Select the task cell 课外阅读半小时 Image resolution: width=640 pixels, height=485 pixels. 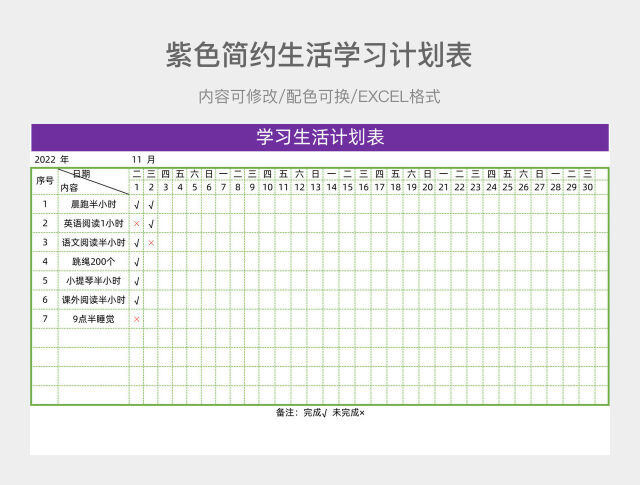point(93,300)
